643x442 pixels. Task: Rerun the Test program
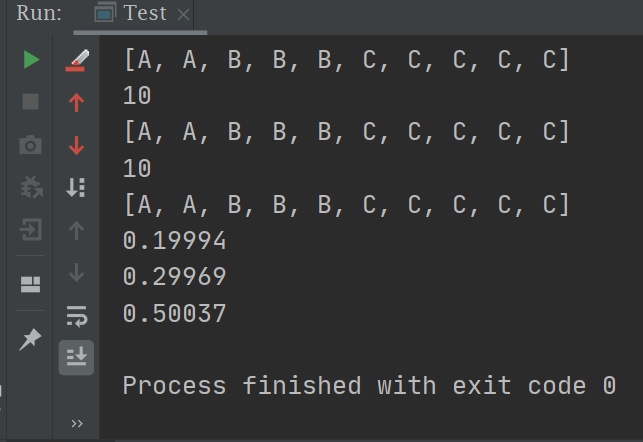point(31,60)
